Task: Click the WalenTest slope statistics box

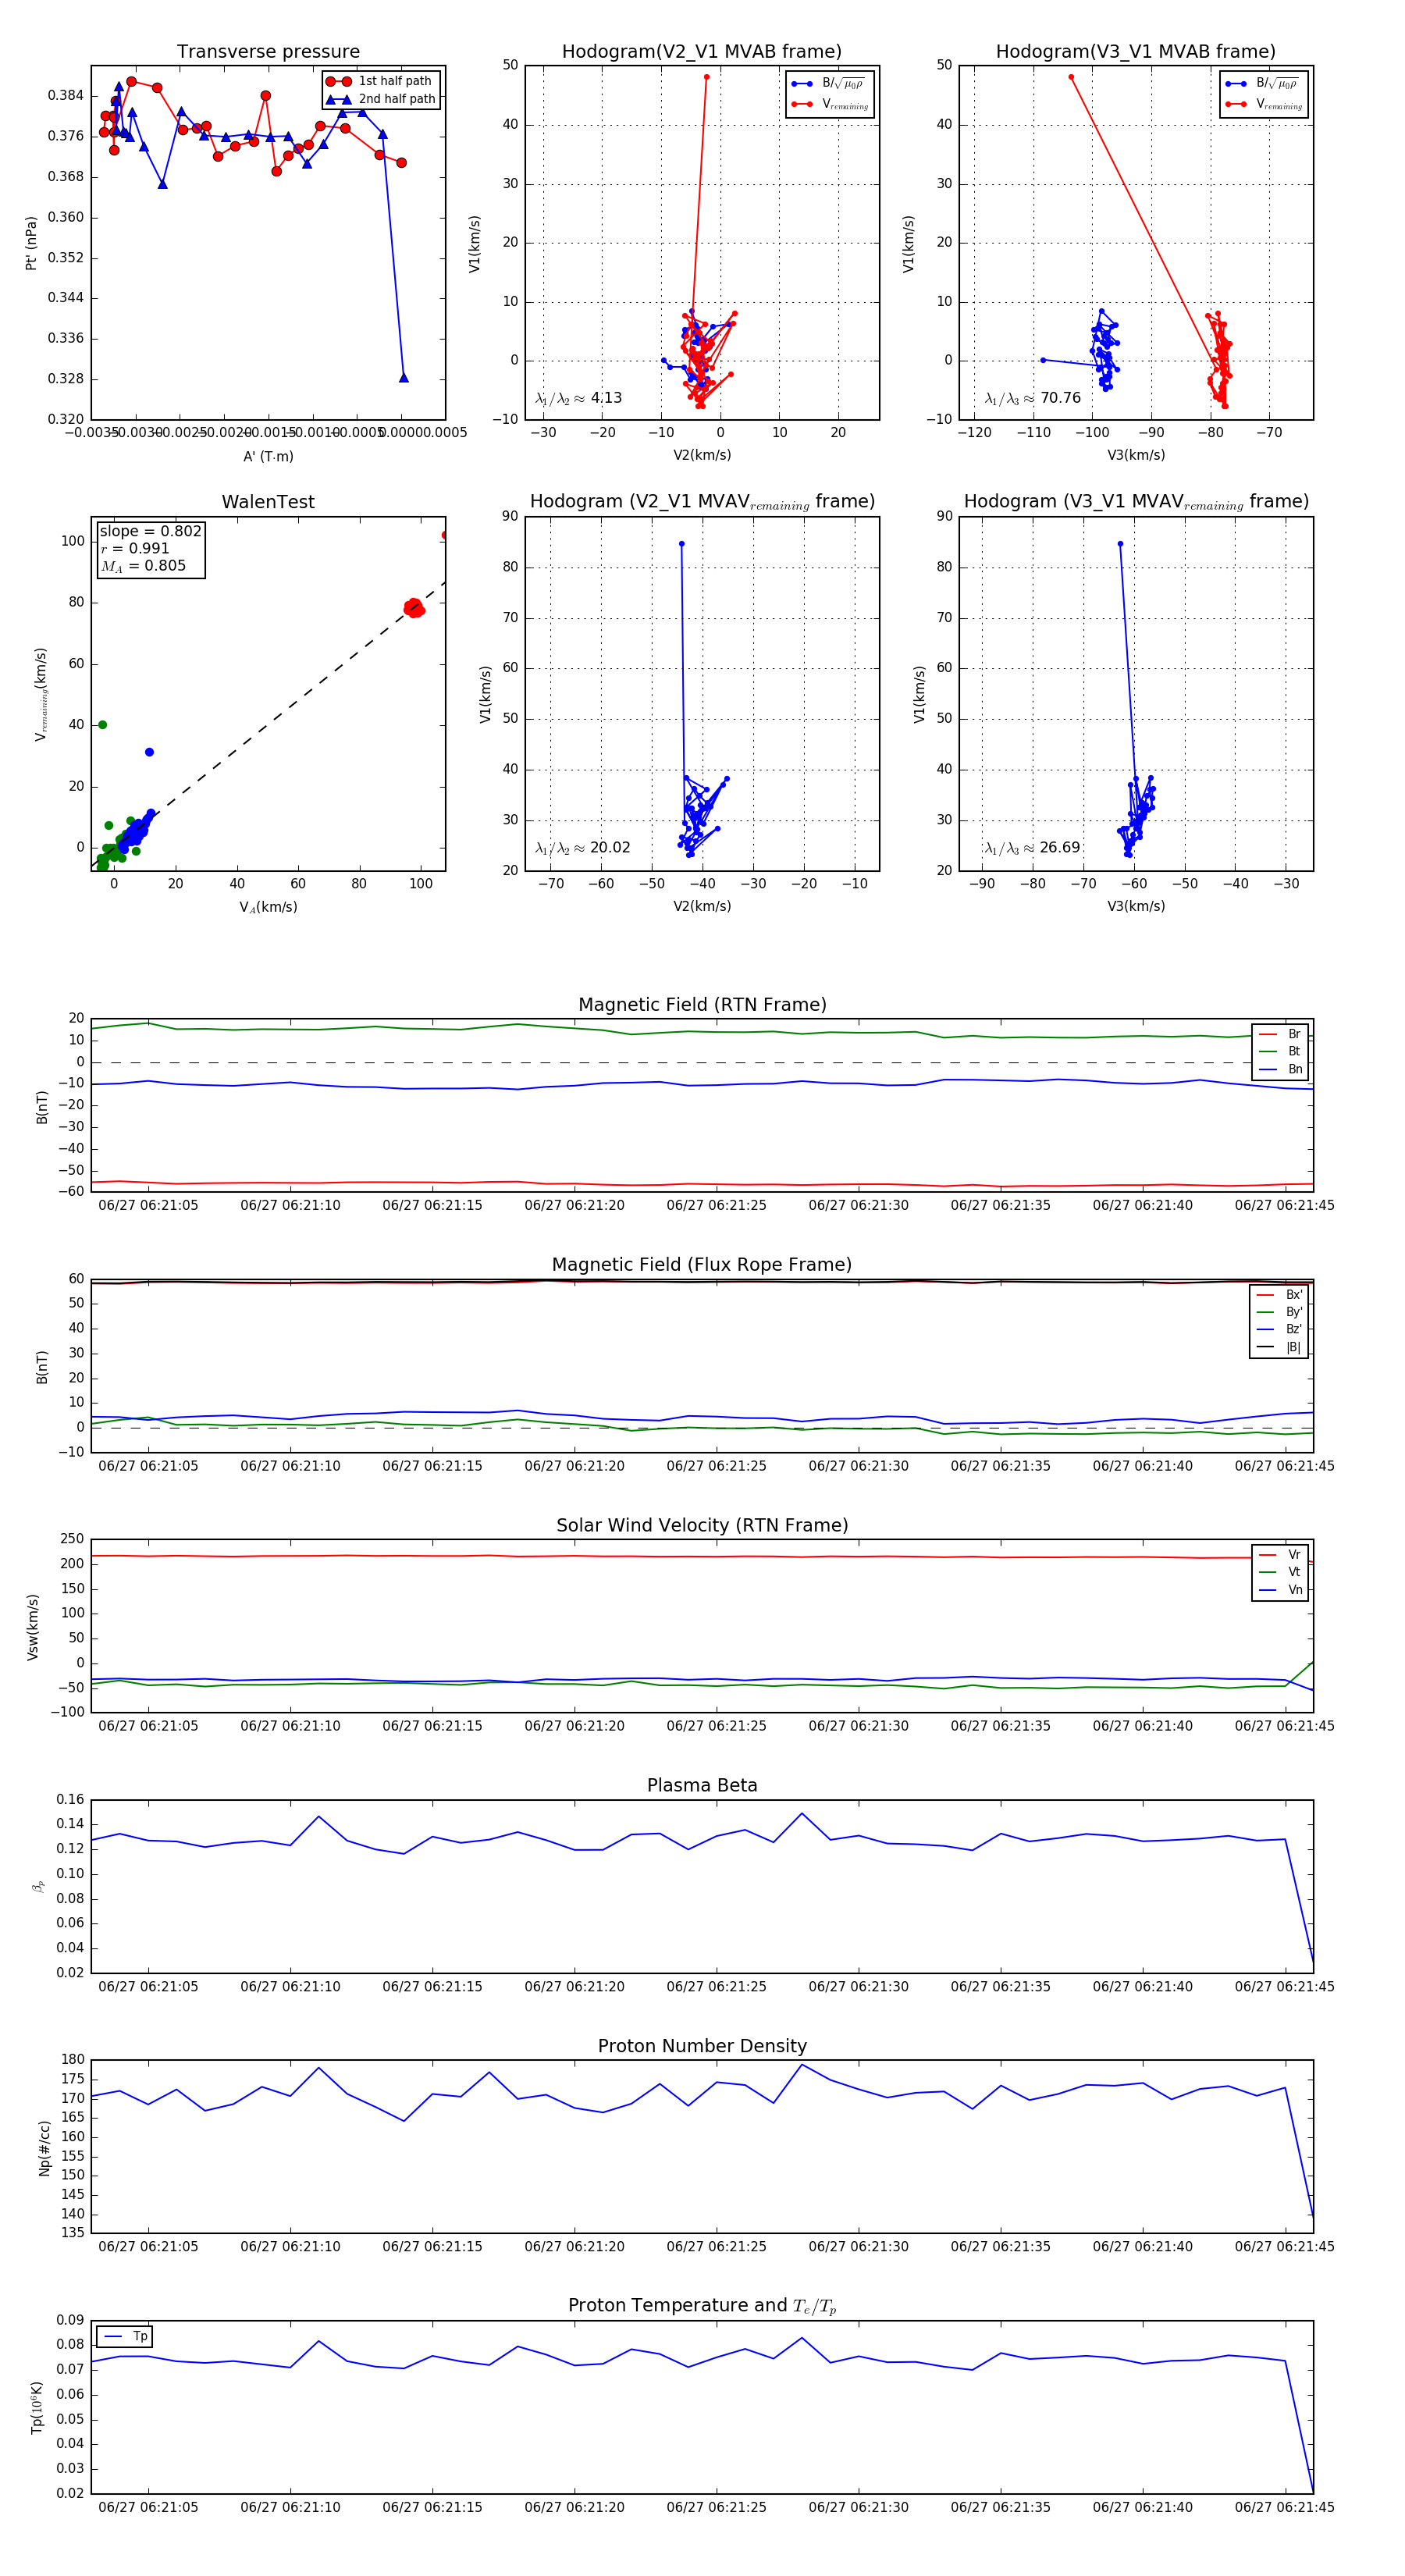Action: tap(150, 548)
